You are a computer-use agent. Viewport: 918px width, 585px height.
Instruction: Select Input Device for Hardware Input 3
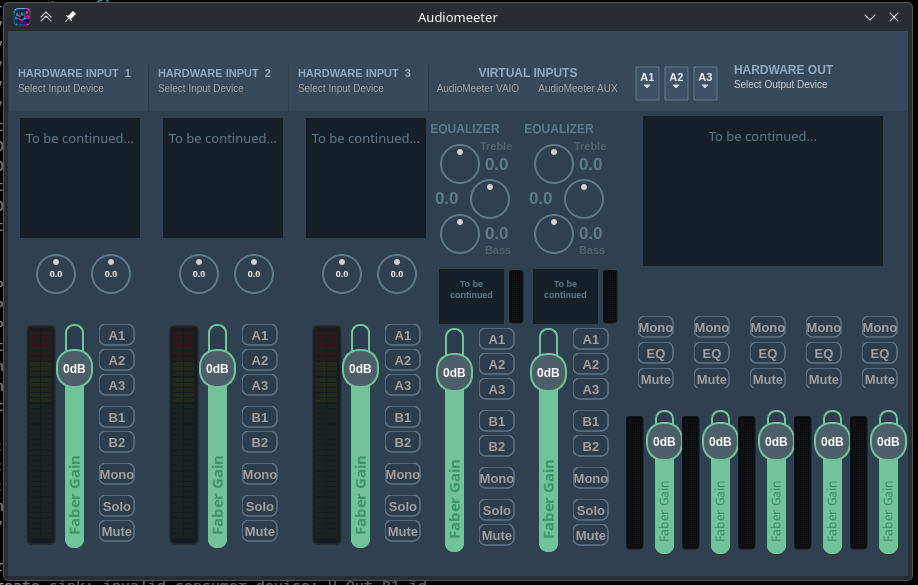(341, 88)
